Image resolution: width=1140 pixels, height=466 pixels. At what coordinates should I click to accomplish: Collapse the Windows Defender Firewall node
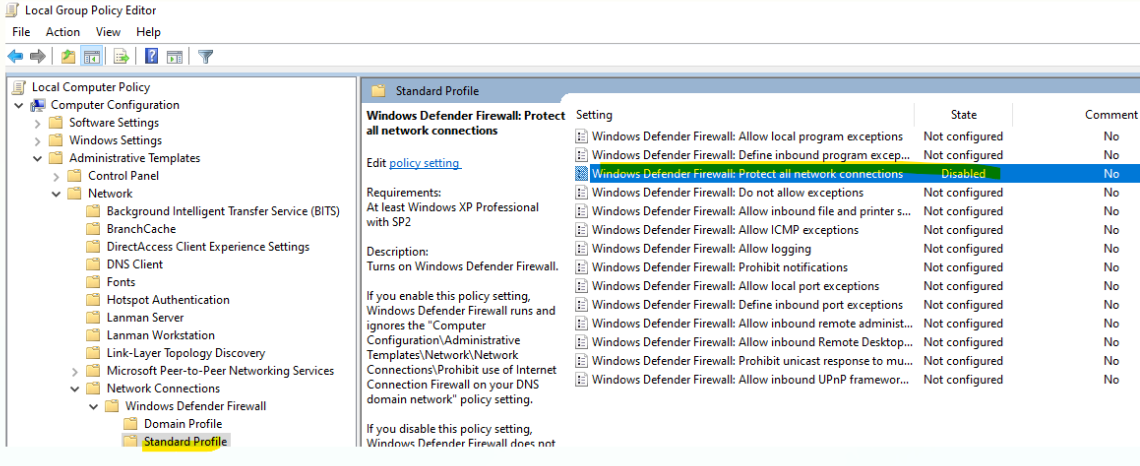[93, 406]
